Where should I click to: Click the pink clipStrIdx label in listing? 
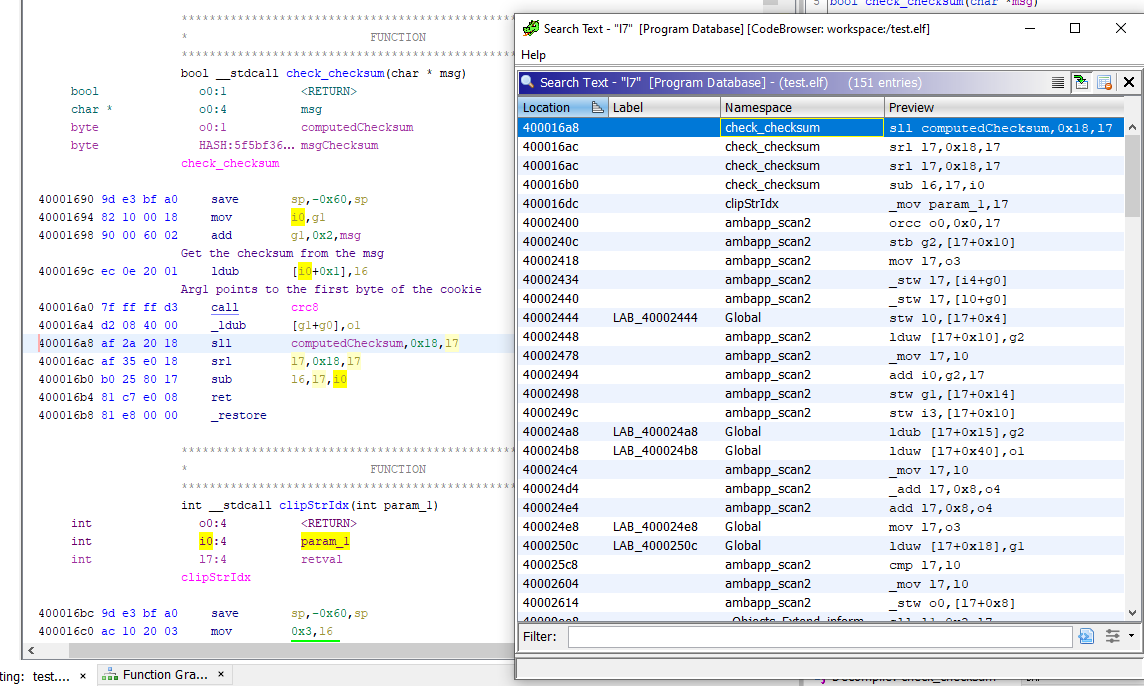216,577
